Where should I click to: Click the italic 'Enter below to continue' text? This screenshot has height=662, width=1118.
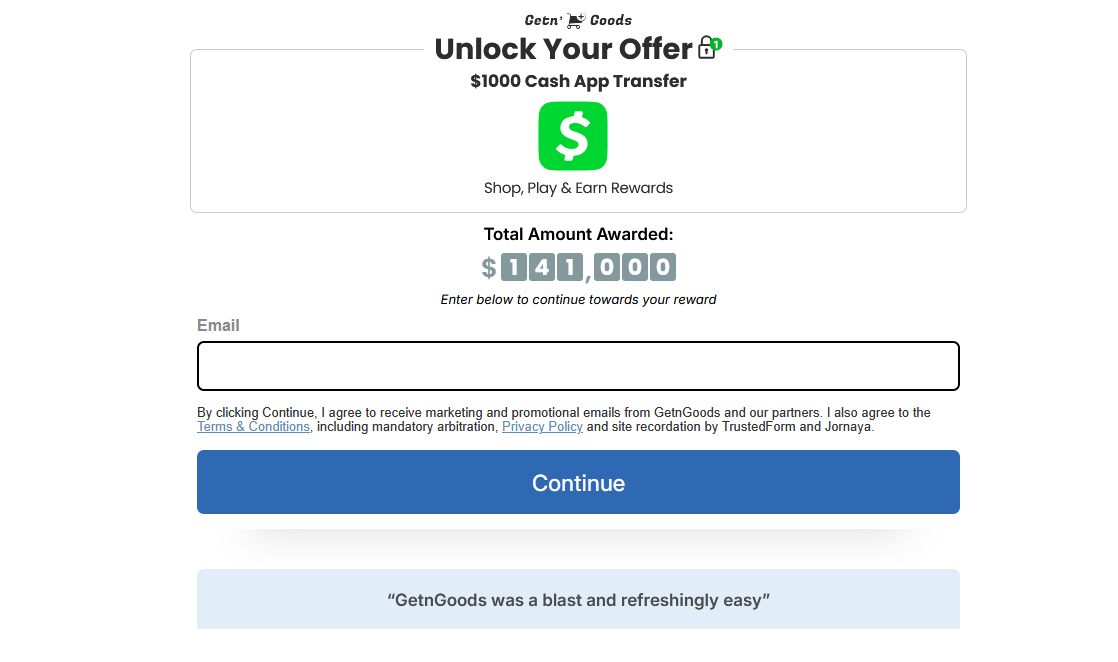click(x=578, y=299)
